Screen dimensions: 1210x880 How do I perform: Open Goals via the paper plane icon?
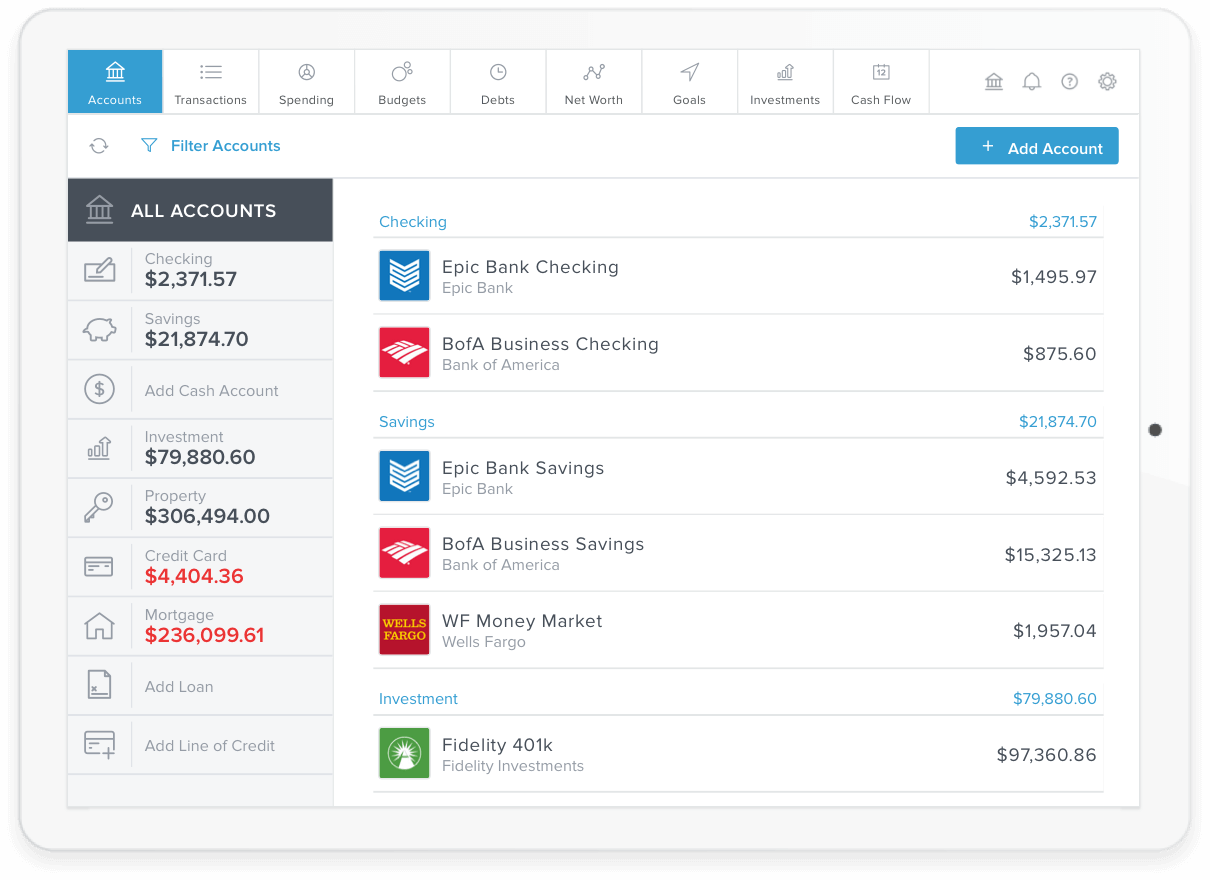[x=689, y=72]
